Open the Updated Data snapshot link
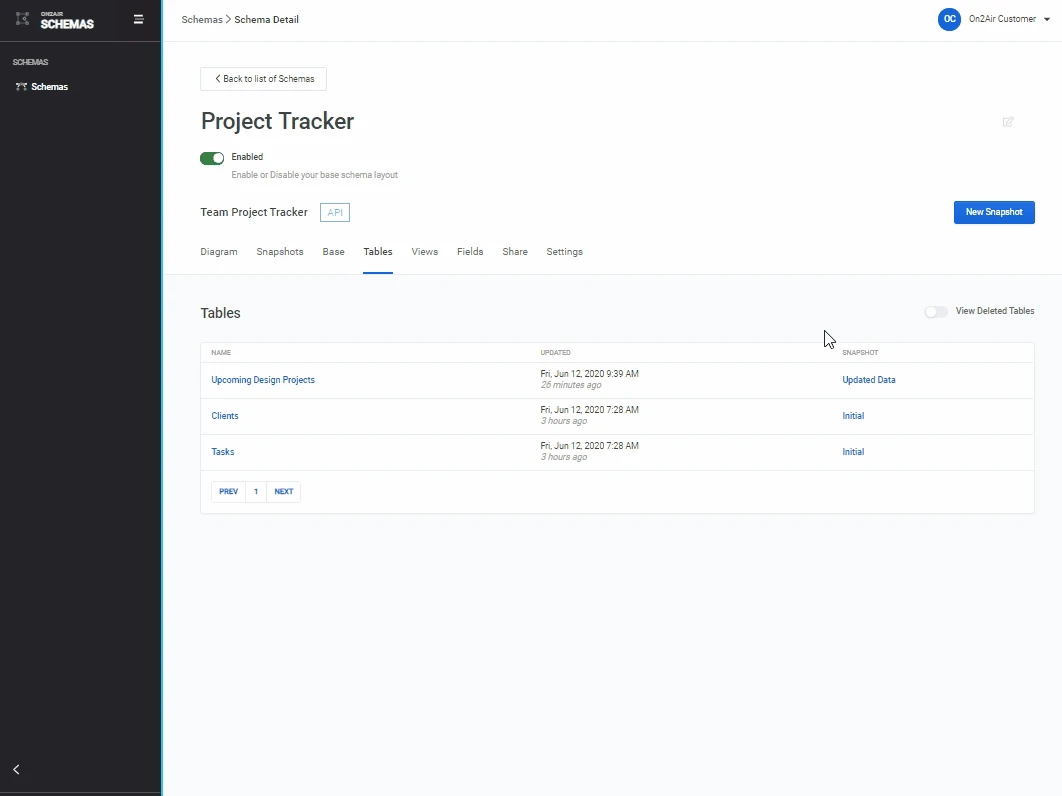Image resolution: width=1062 pixels, height=796 pixels. tap(869, 380)
